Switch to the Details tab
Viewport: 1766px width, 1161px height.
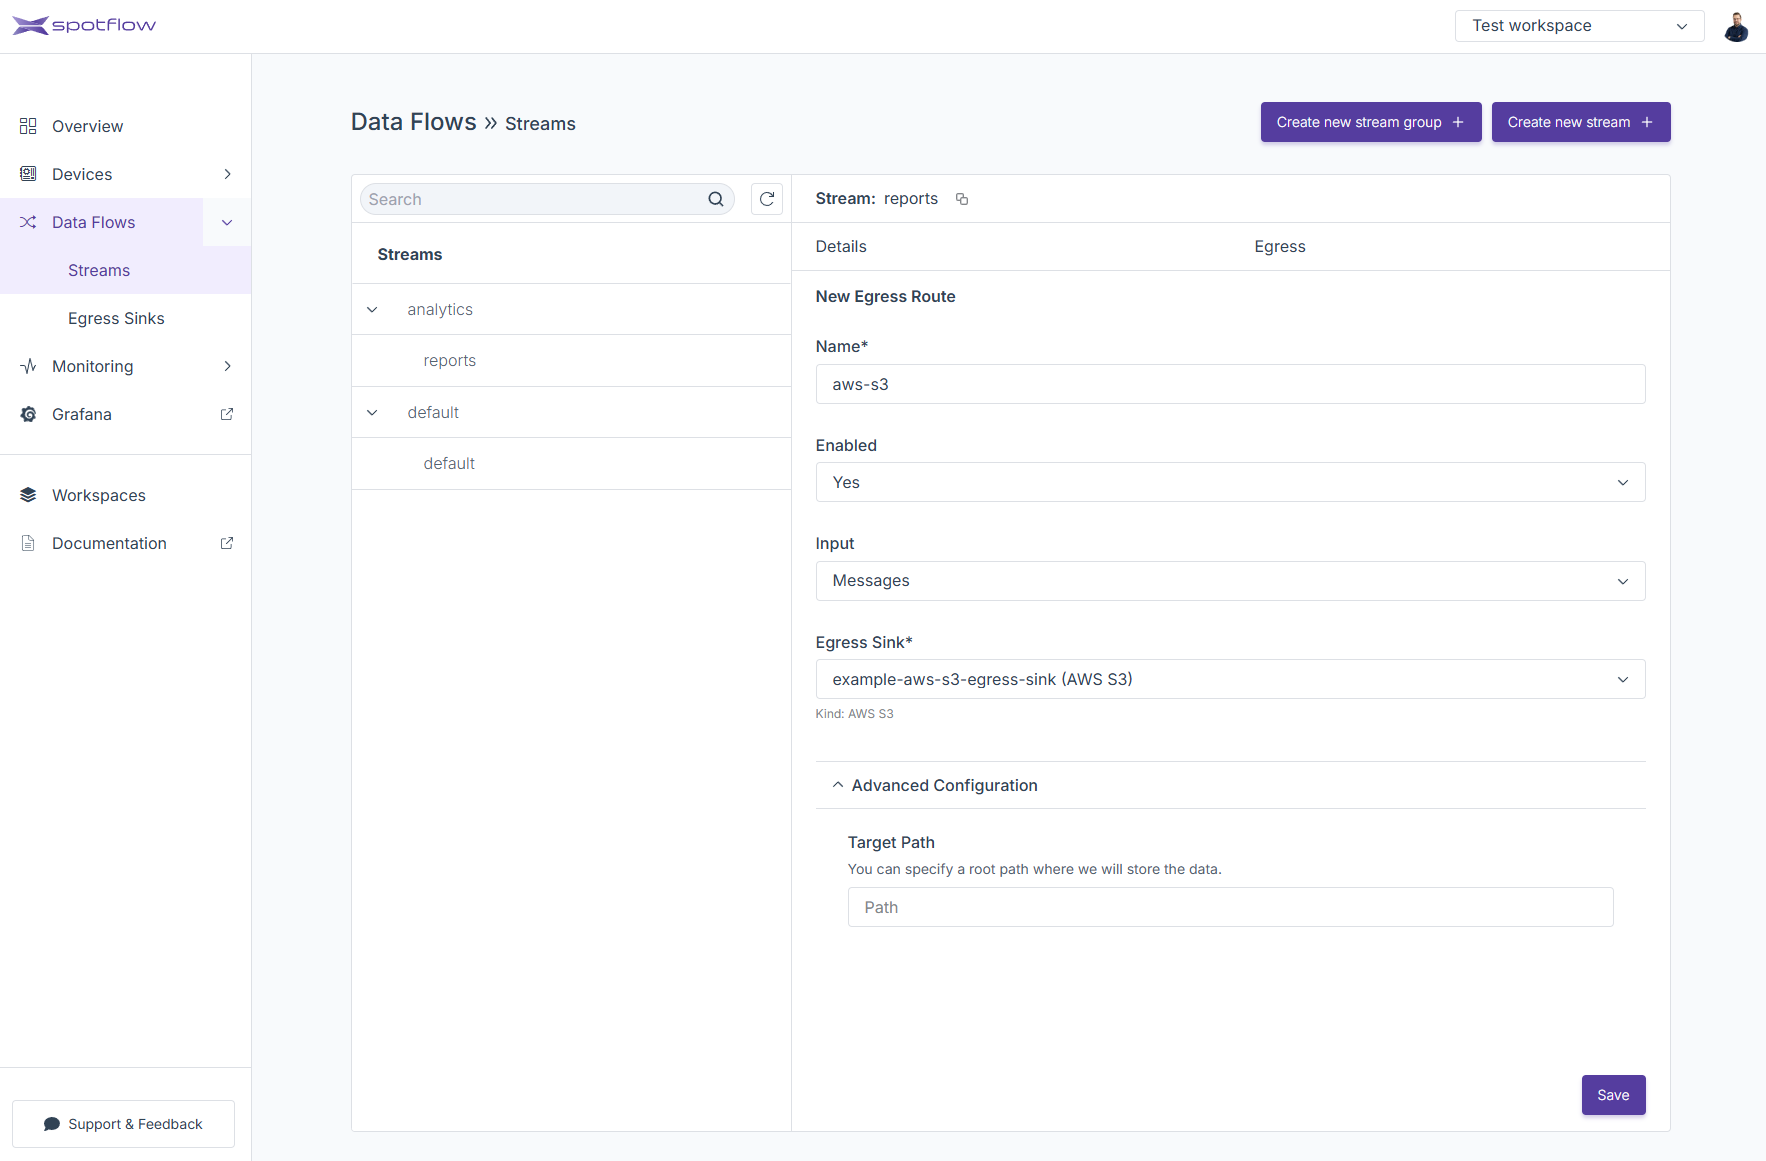tap(841, 246)
